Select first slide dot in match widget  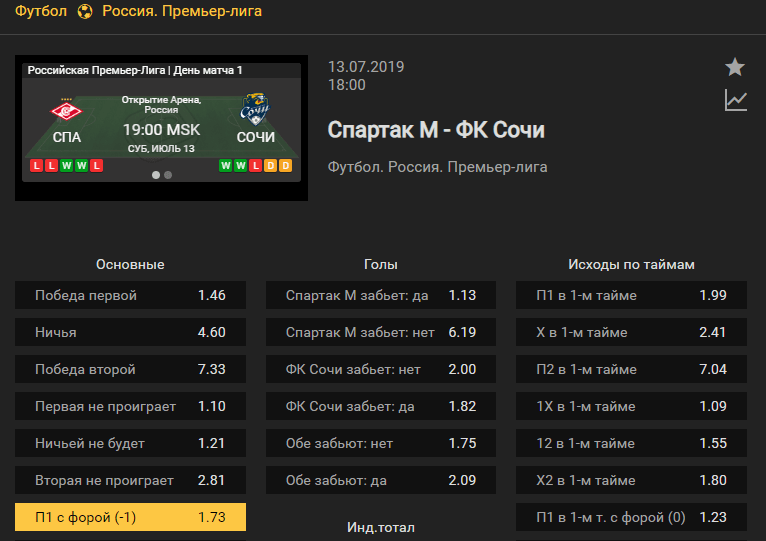(x=156, y=175)
